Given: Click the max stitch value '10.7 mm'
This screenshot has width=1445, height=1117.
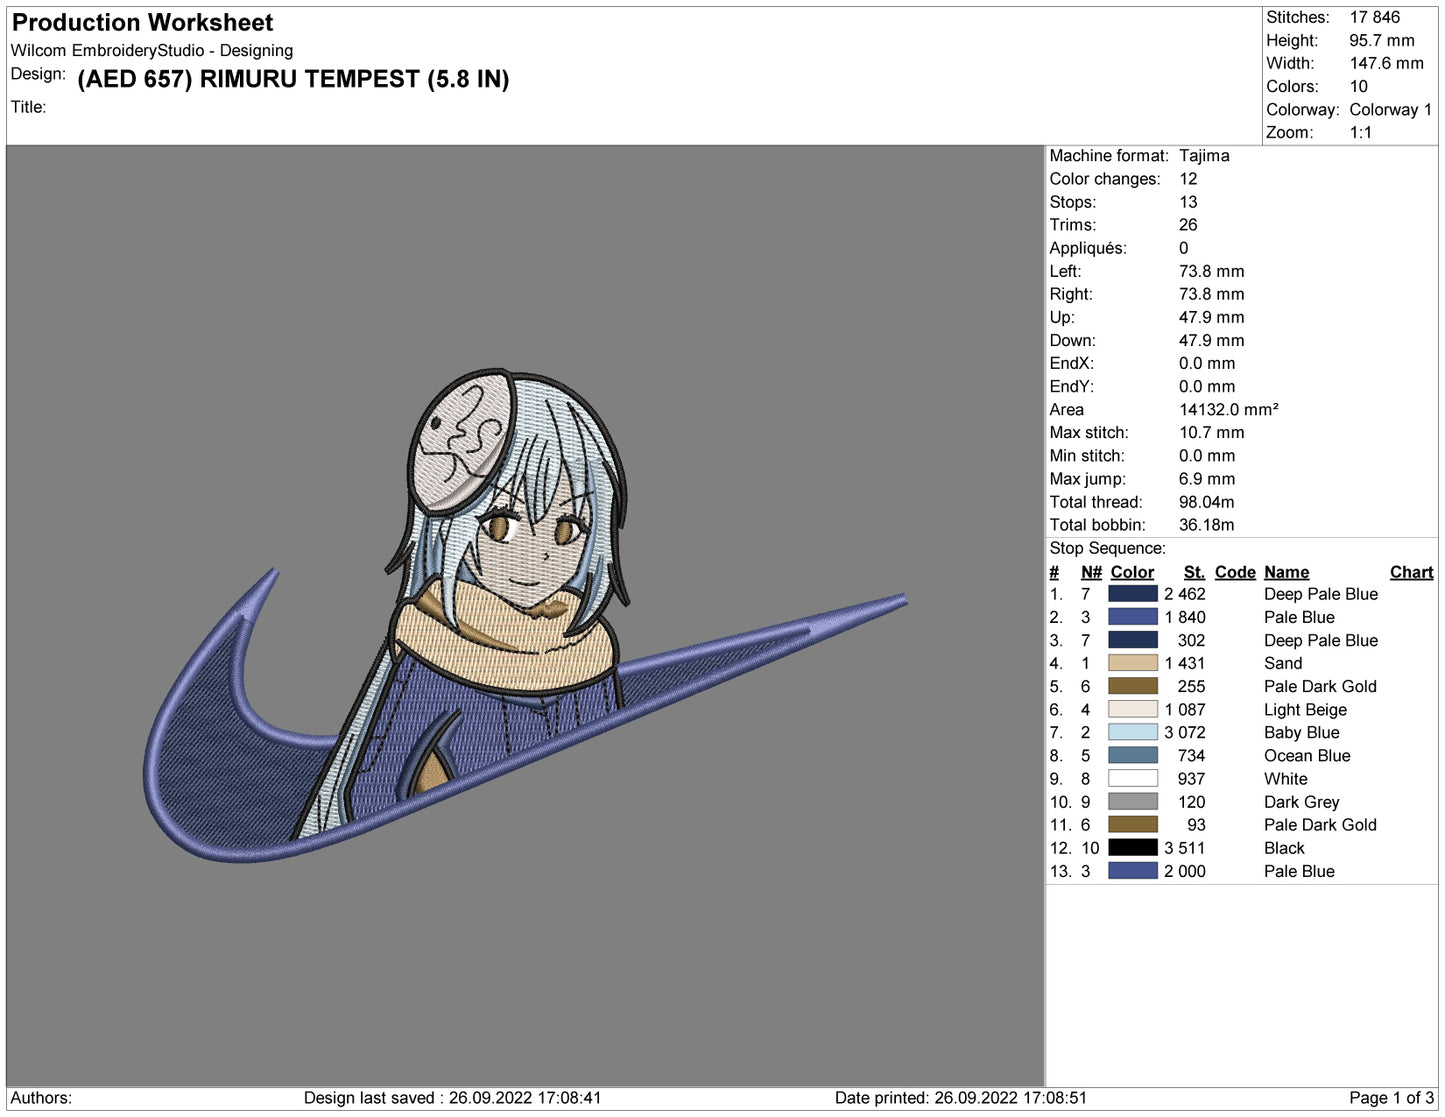Looking at the screenshot, I should [x=1212, y=432].
